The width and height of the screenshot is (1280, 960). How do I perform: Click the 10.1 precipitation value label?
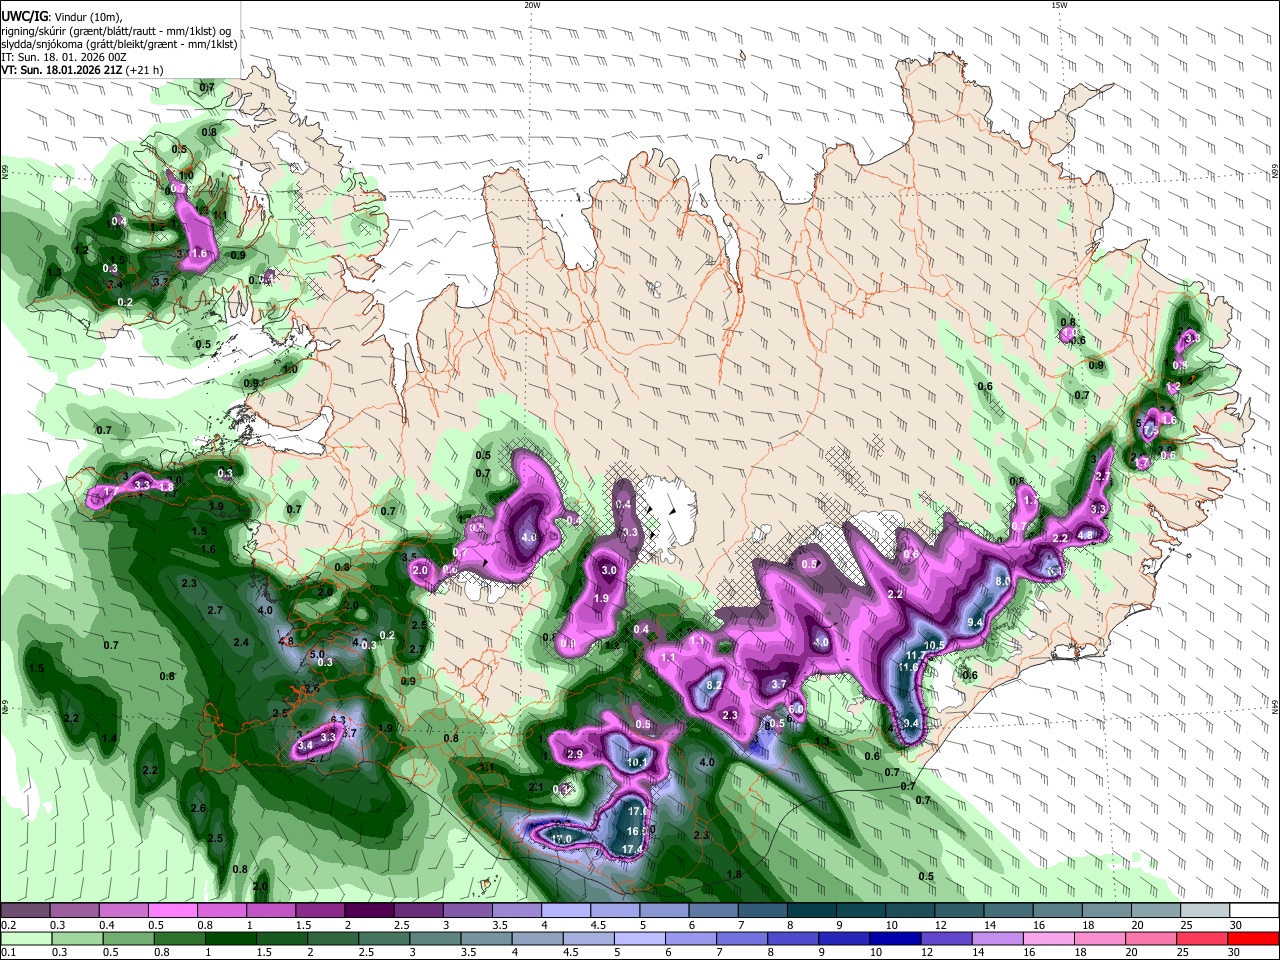coord(636,763)
